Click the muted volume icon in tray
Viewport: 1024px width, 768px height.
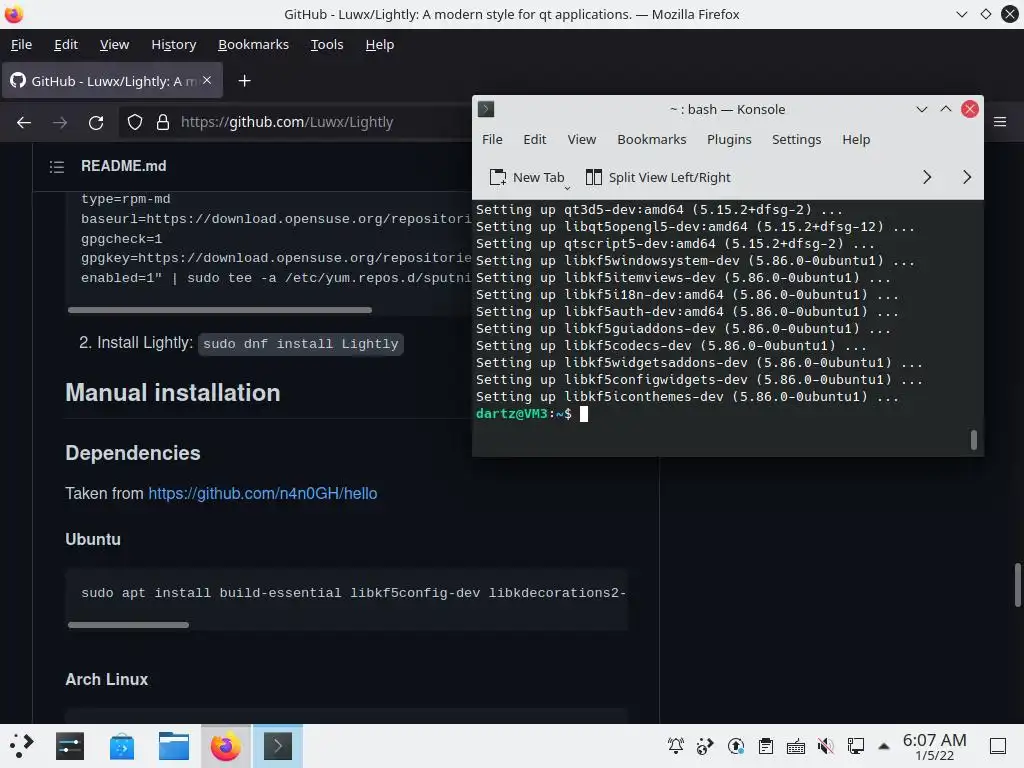pos(825,746)
